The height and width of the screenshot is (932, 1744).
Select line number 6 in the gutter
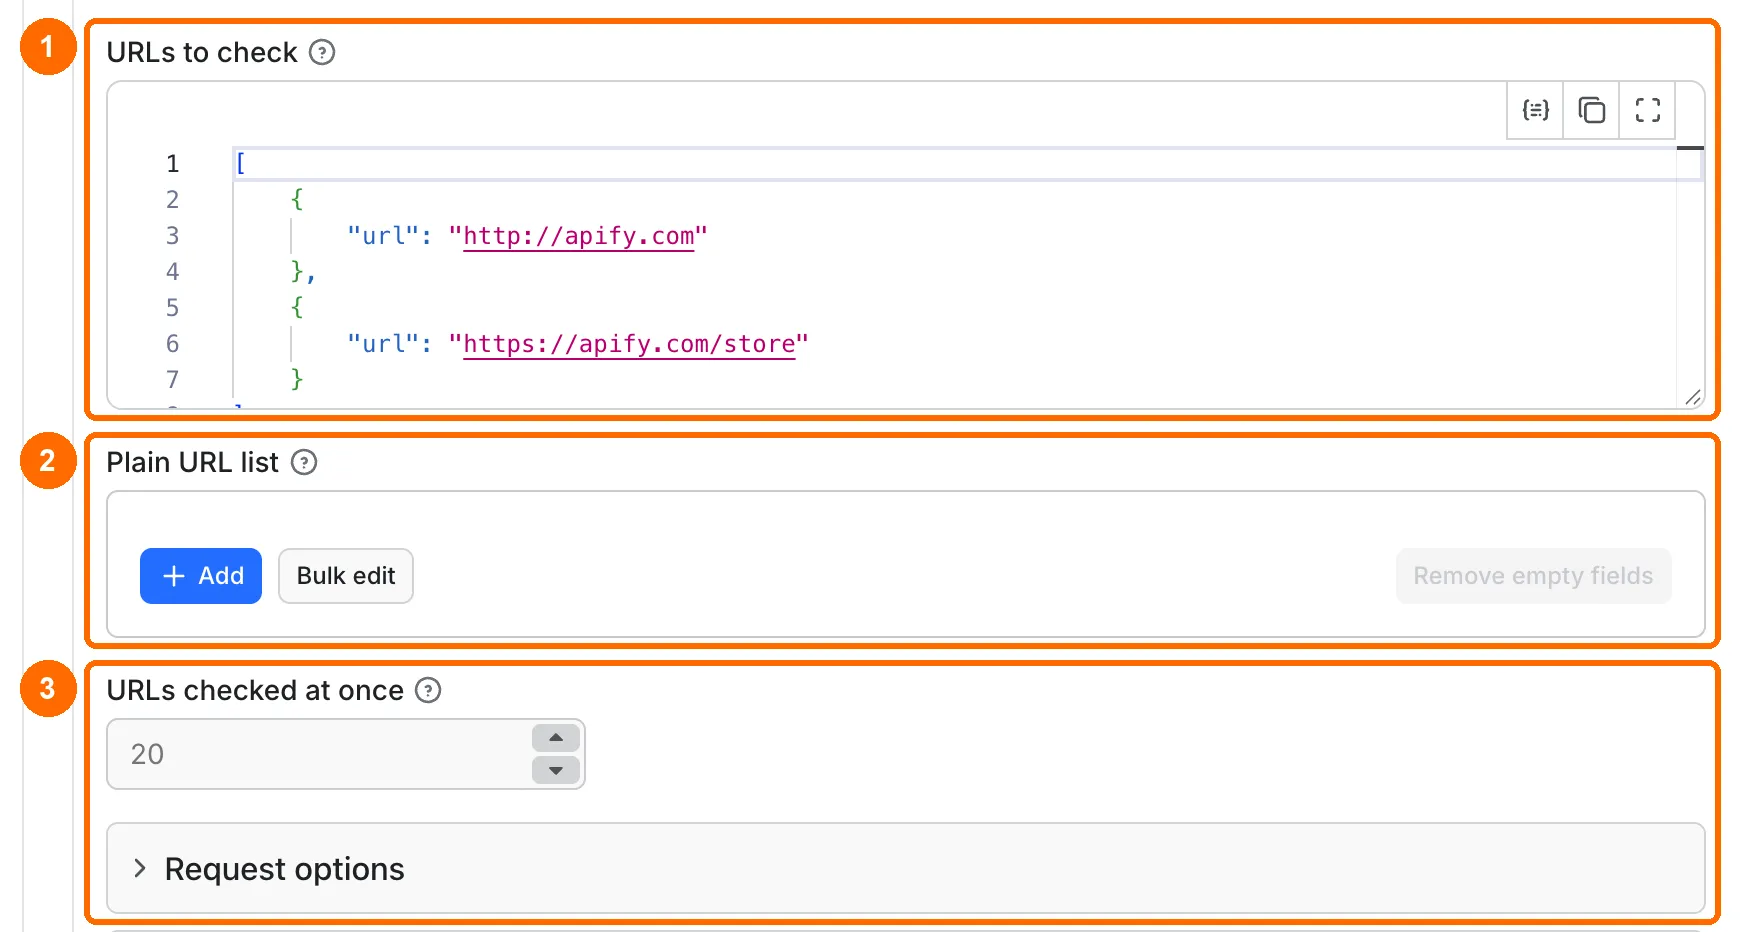click(172, 344)
